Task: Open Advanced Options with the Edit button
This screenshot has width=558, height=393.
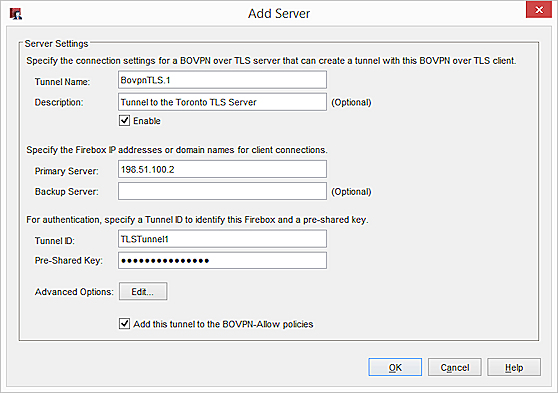Action: click(143, 292)
